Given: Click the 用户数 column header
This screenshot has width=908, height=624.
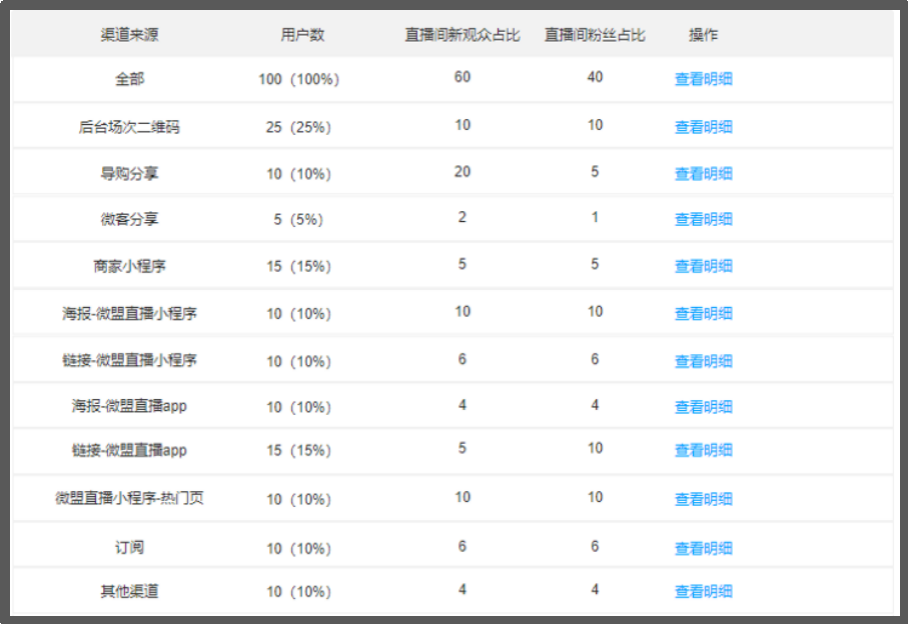Looking at the screenshot, I should coord(302,35).
